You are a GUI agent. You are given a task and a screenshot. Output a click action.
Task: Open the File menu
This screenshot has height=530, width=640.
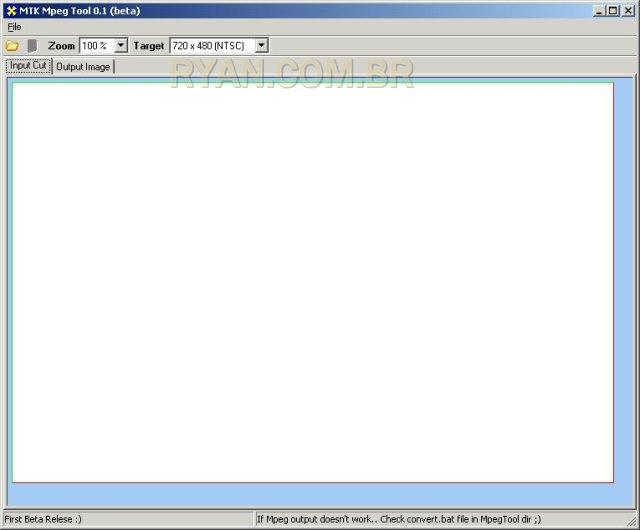[14, 27]
